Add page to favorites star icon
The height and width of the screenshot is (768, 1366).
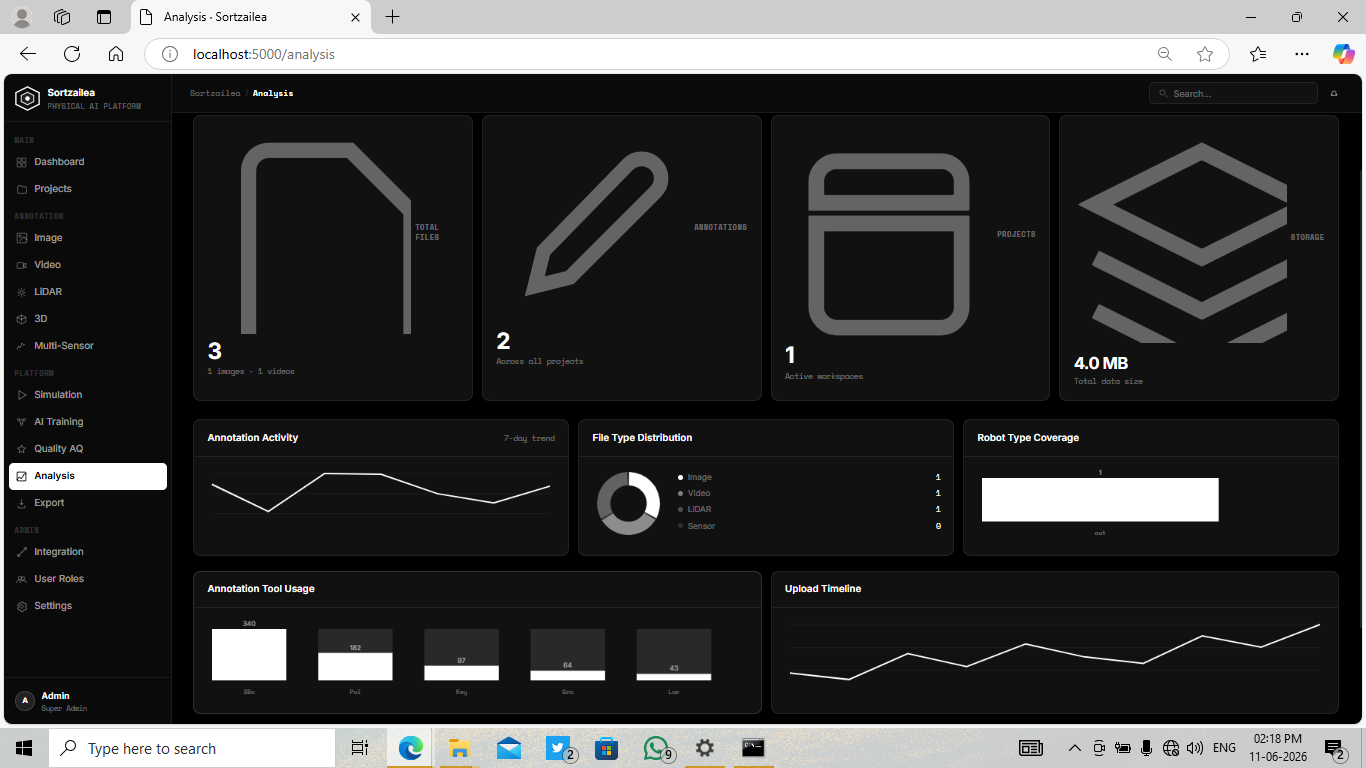1205,54
